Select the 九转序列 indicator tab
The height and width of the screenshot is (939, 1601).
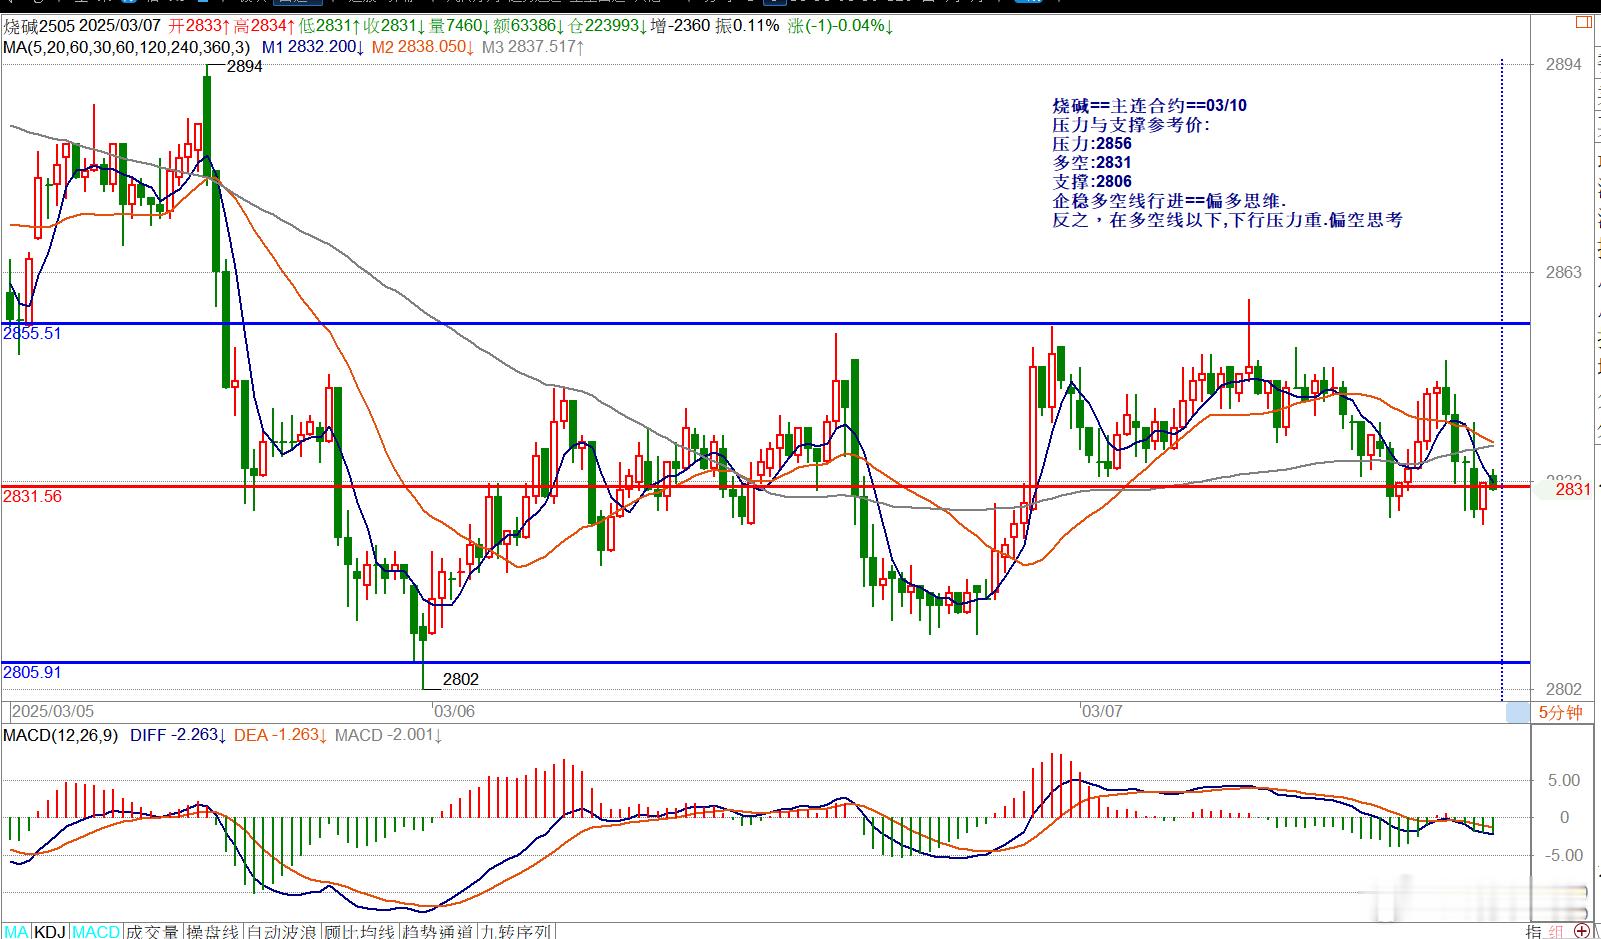point(516,931)
